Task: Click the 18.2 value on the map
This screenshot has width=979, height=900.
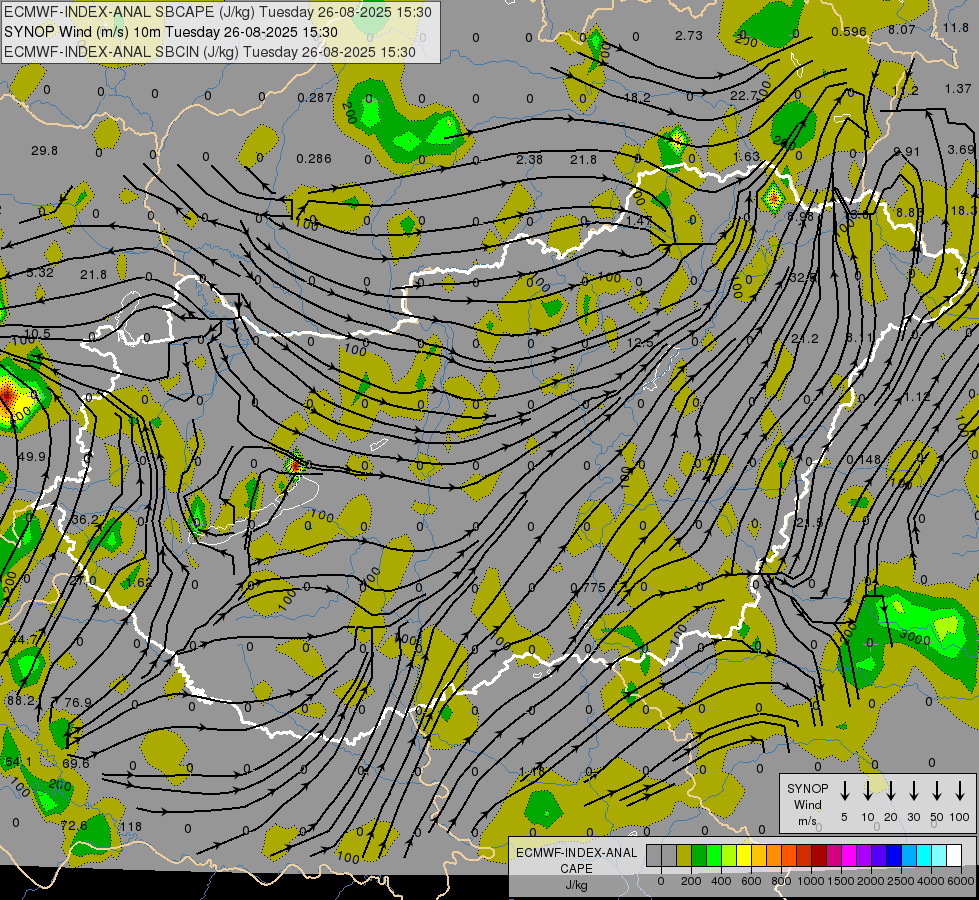Action: click(x=637, y=97)
